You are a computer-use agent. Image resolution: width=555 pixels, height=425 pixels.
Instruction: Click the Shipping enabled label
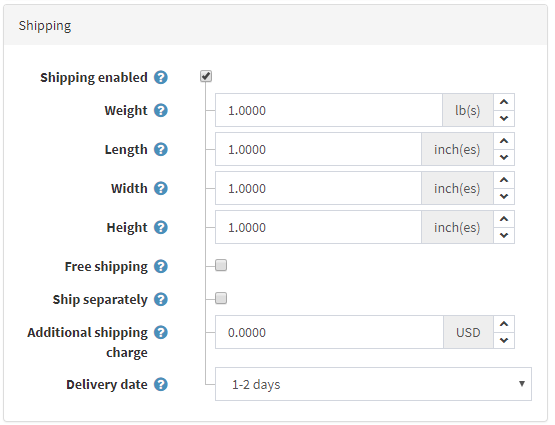[94, 77]
